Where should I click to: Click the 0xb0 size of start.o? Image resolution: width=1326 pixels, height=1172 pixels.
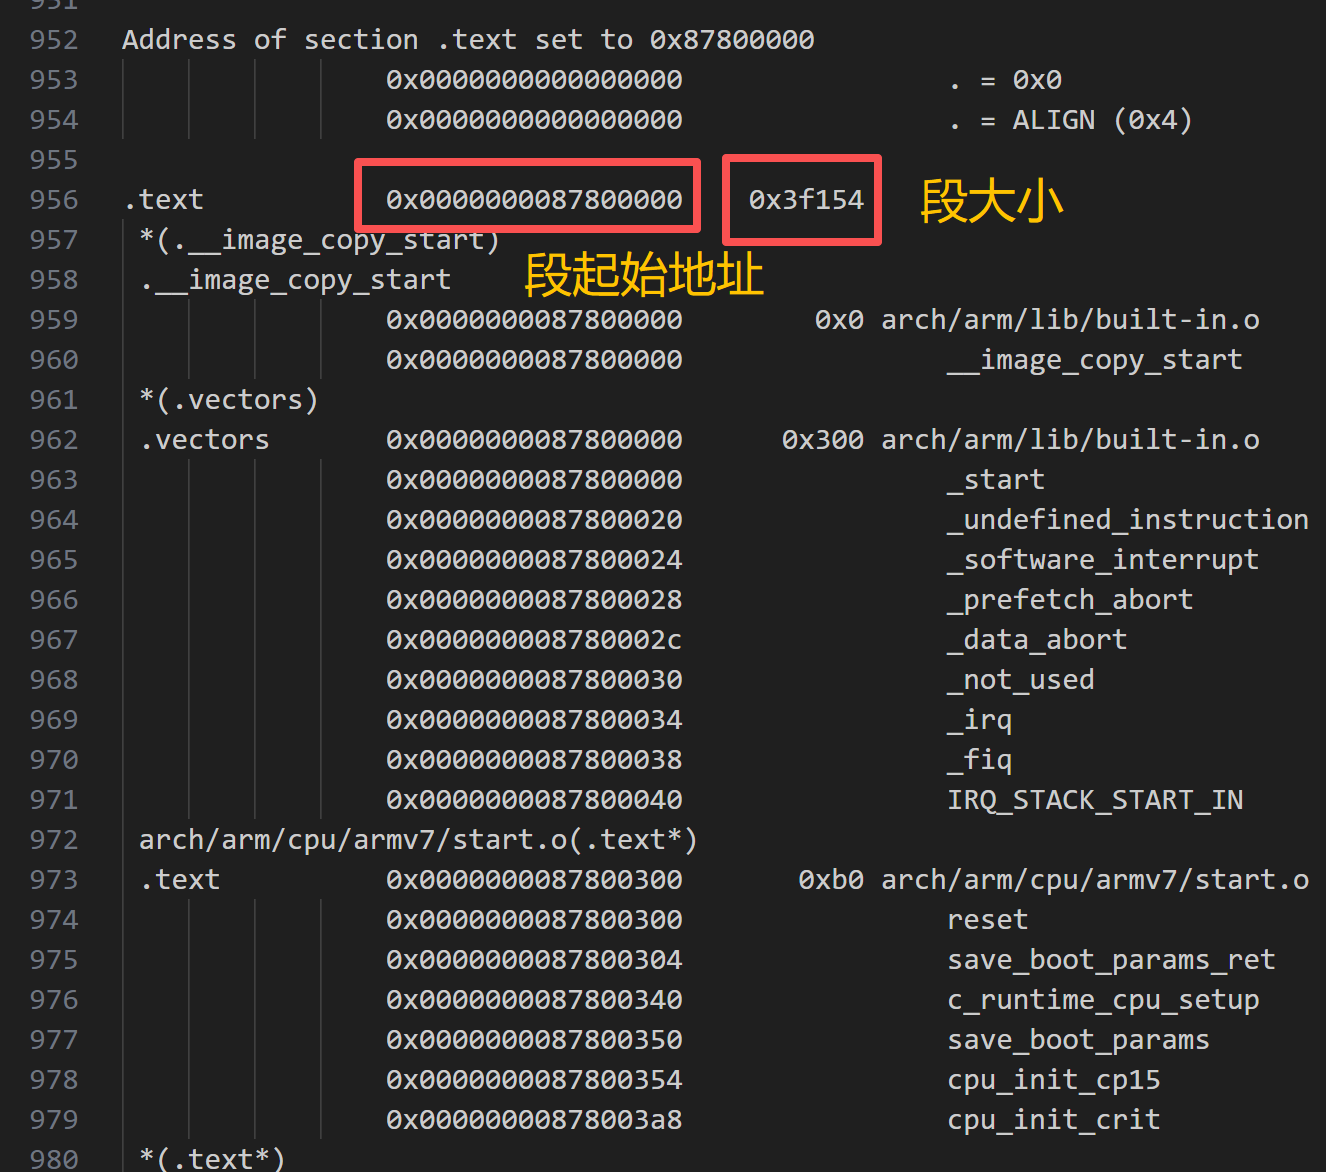pyautogui.click(x=830, y=880)
